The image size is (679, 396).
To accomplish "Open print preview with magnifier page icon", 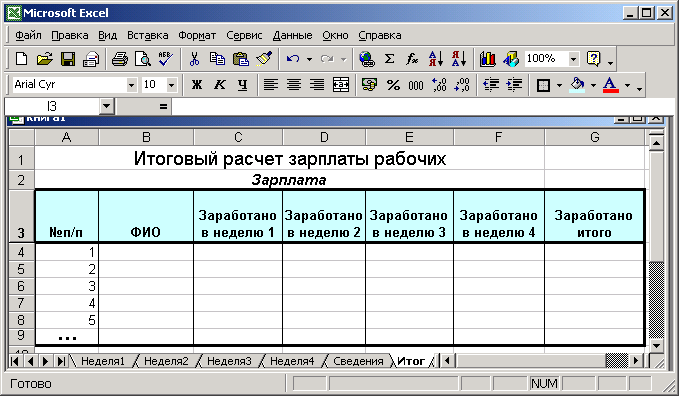I will tap(142, 59).
